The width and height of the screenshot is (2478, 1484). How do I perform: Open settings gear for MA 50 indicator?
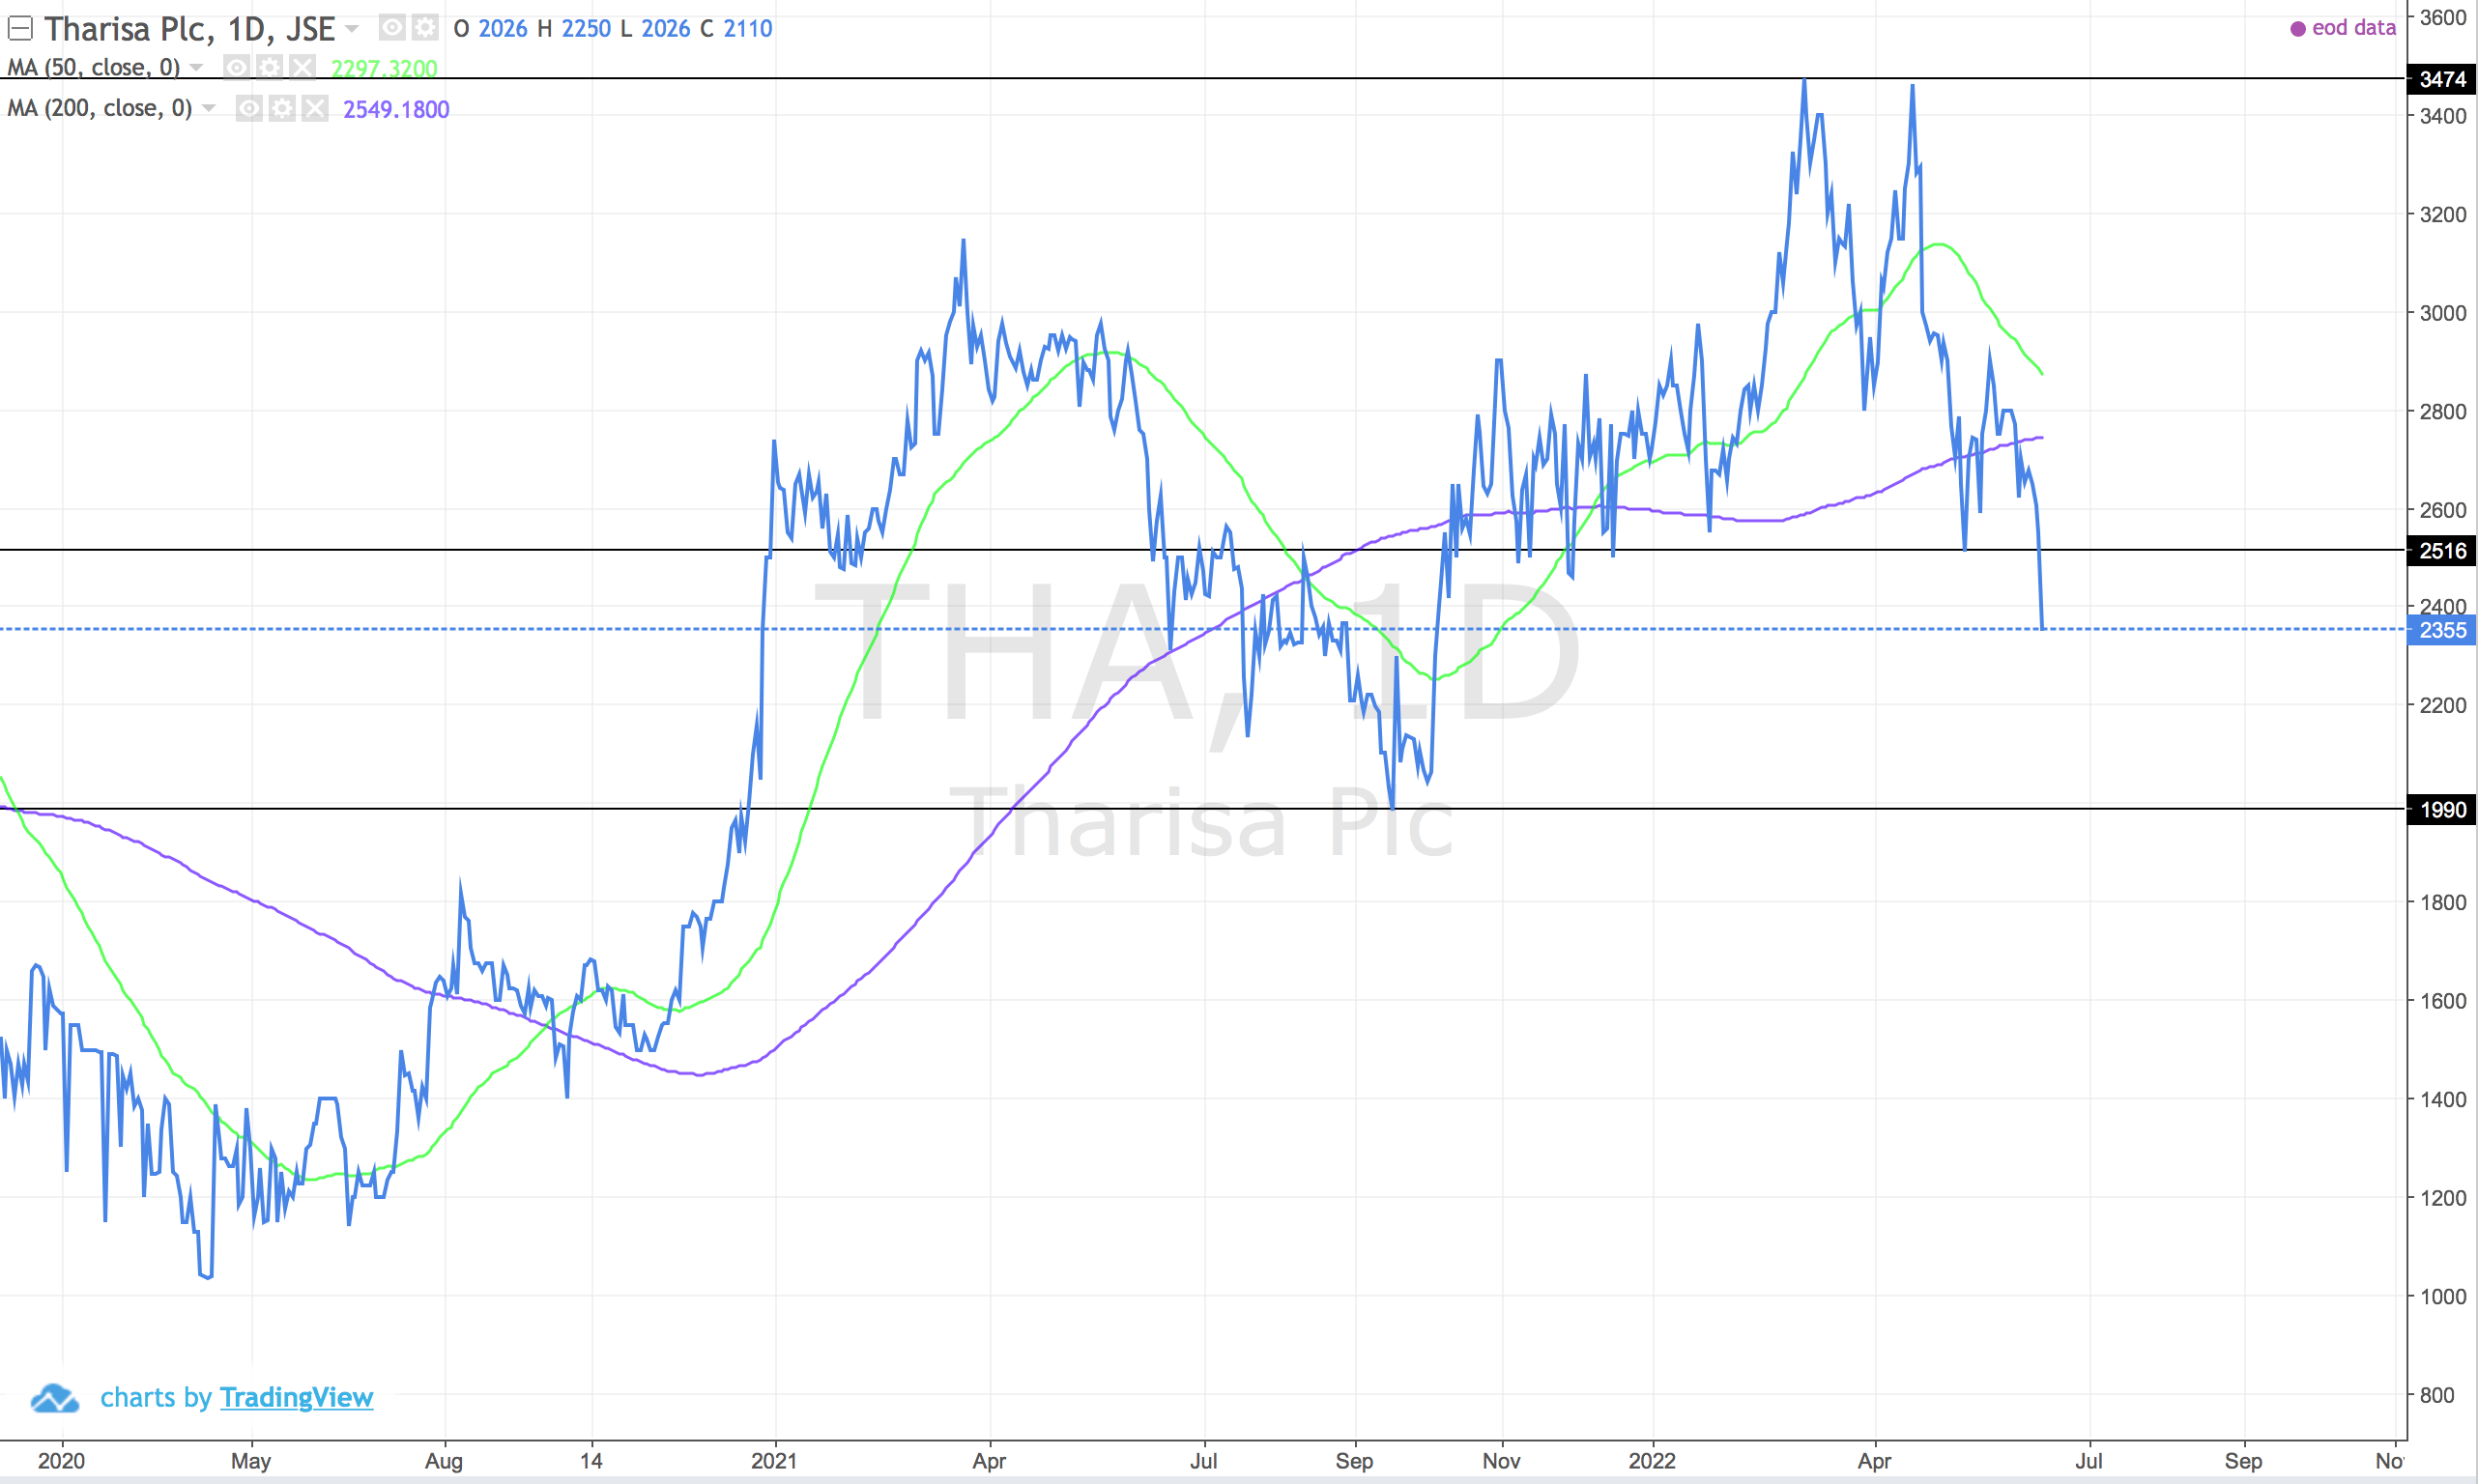click(x=269, y=67)
